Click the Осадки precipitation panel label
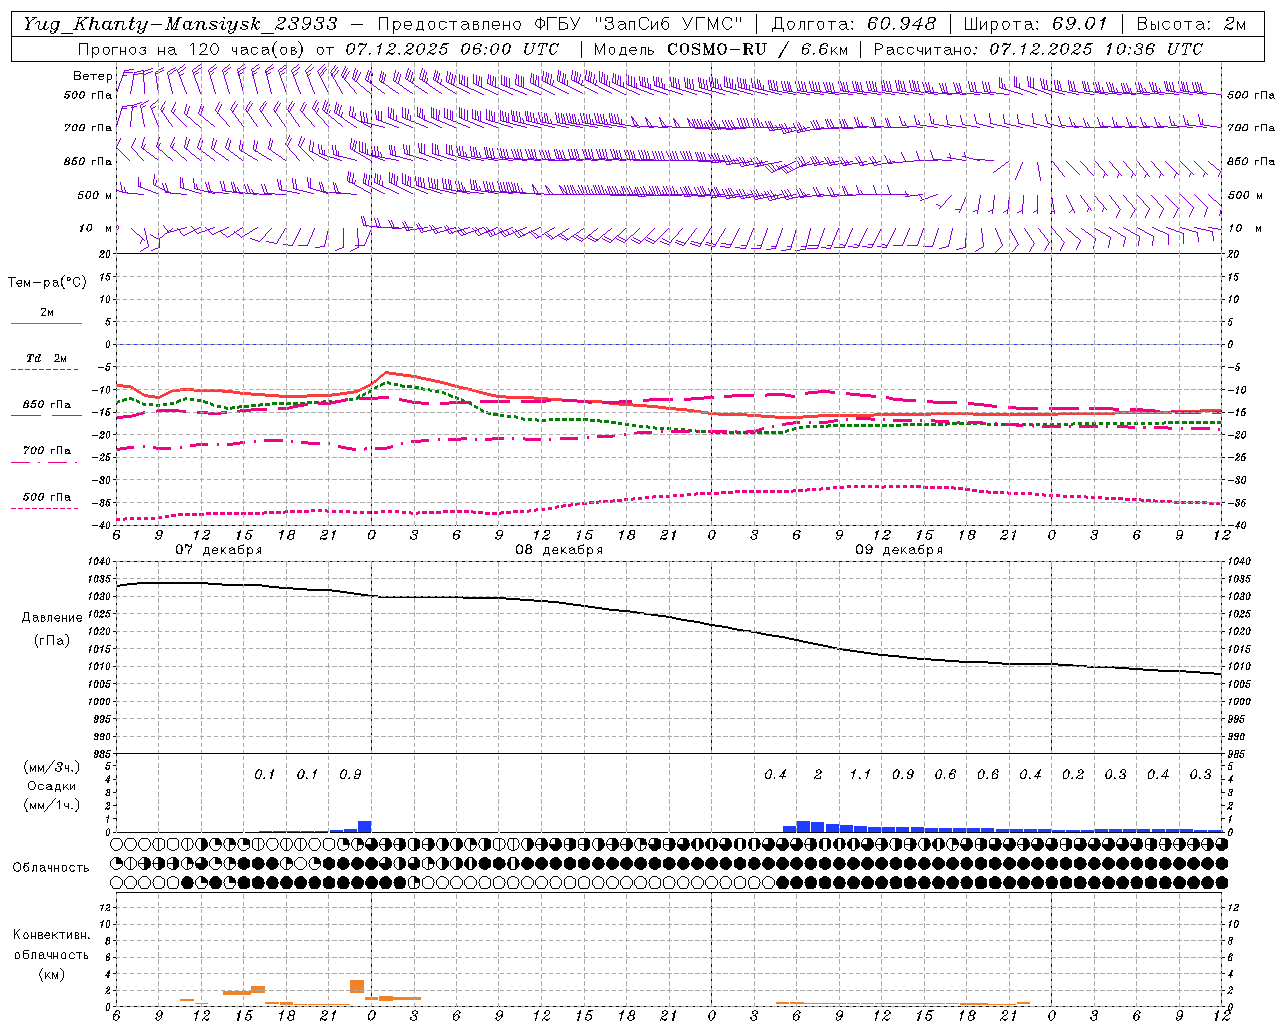The height and width of the screenshot is (1024, 1280). point(52,786)
